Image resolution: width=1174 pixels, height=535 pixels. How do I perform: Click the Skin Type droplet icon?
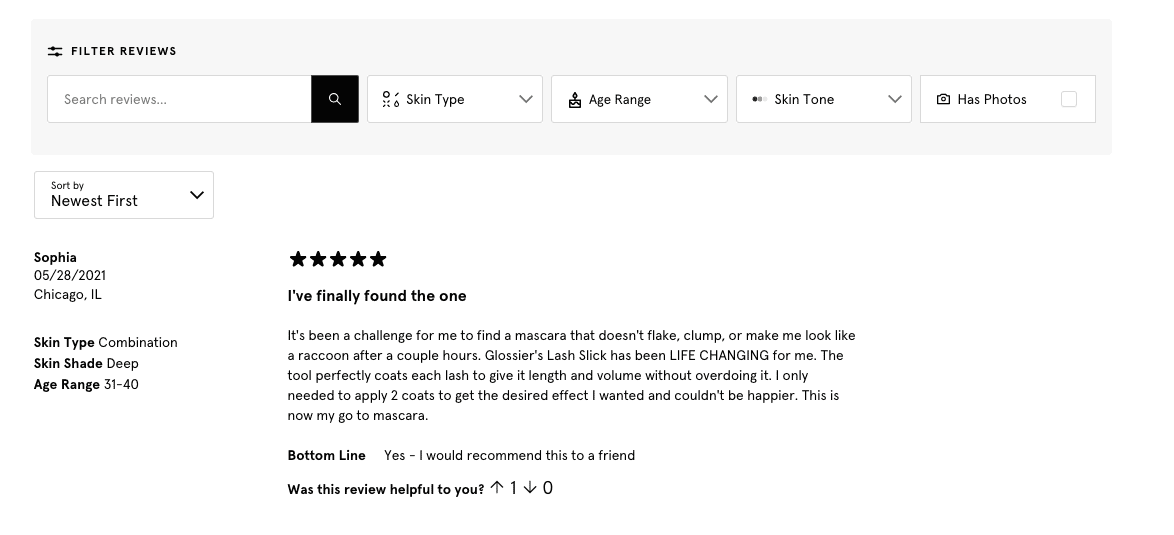tap(391, 99)
